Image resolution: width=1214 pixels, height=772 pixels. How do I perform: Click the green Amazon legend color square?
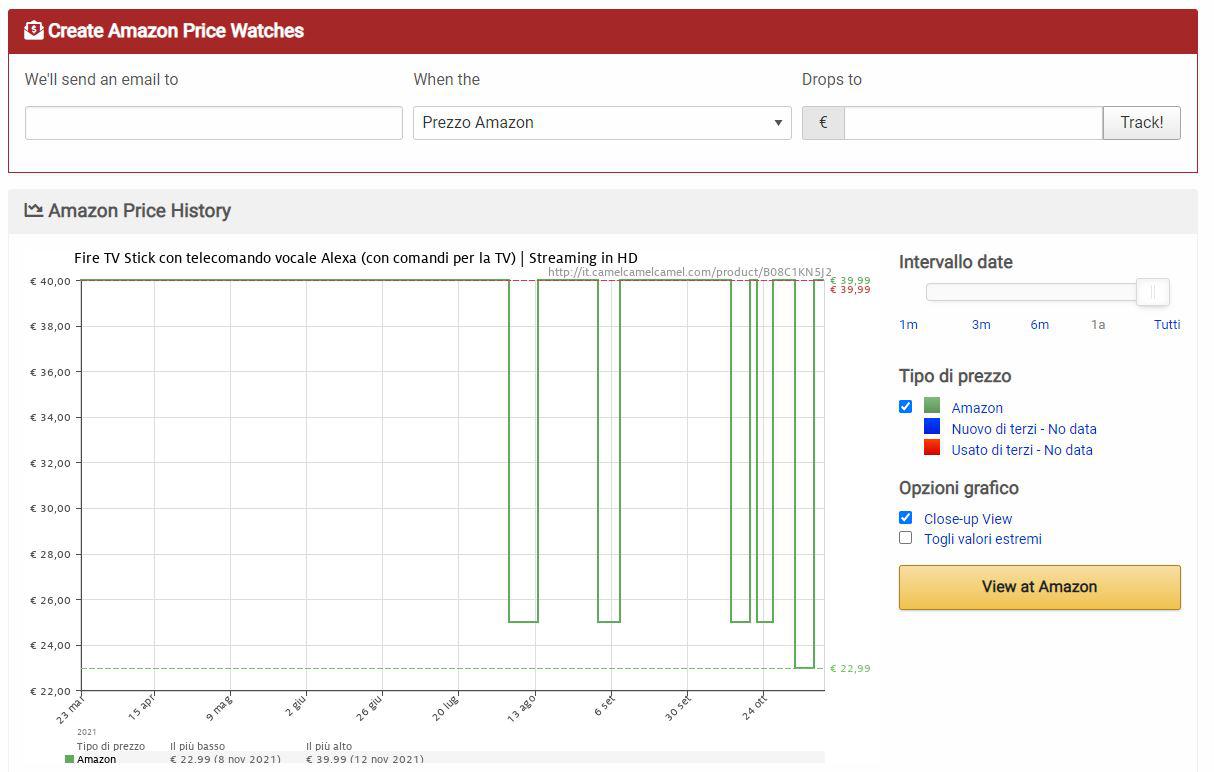point(932,406)
